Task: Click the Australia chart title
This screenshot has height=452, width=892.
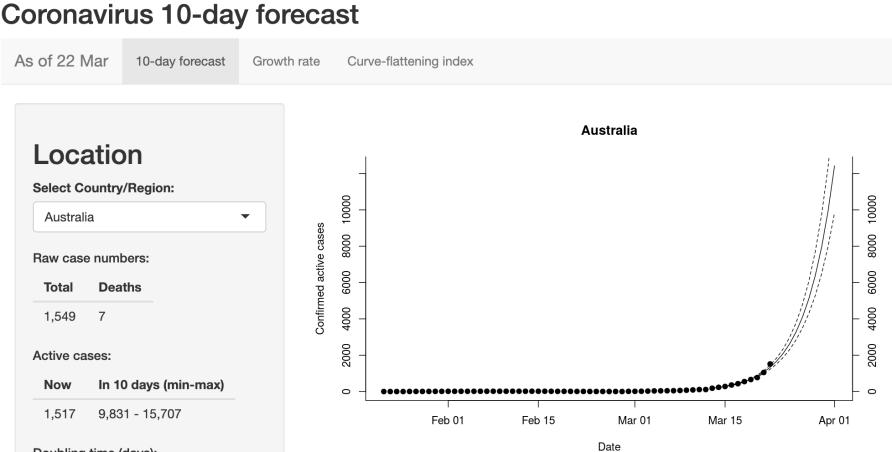Action: pyautogui.click(x=609, y=130)
